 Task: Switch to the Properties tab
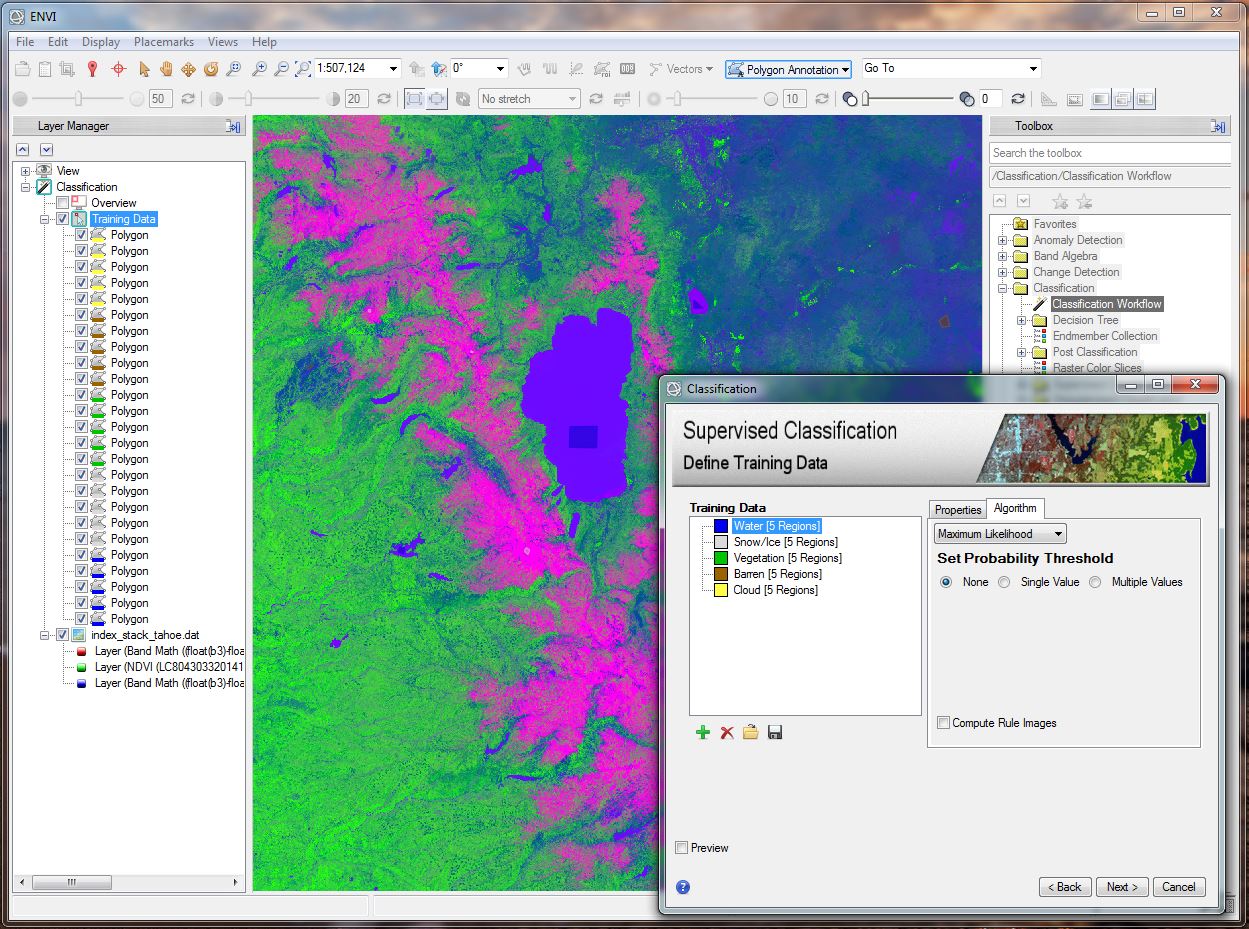click(x=958, y=510)
